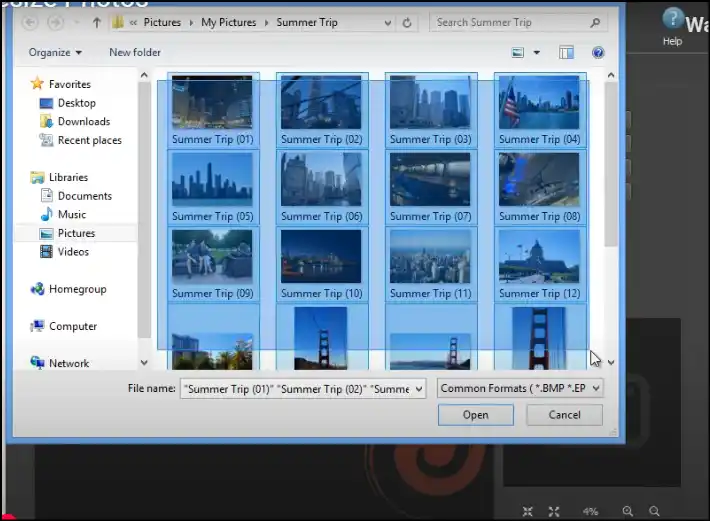The height and width of the screenshot is (521, 710).
Task: Select the Summer Trip (11) thumbnail
Action: pyautogui.click(x=431, y=264)
